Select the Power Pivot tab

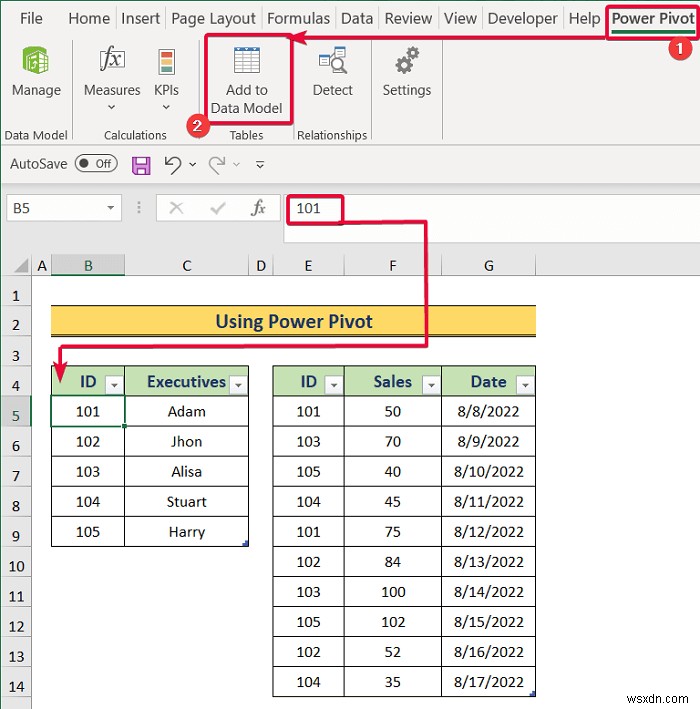[653, 19]
